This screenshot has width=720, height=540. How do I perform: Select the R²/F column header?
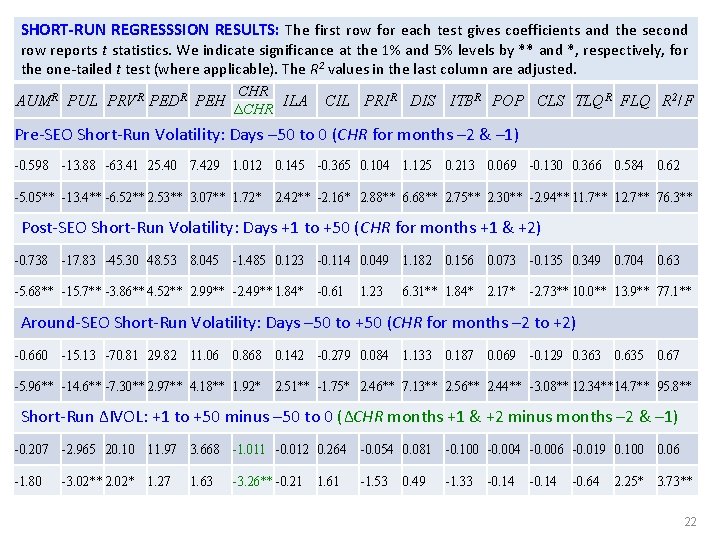[x=678, y=101]
